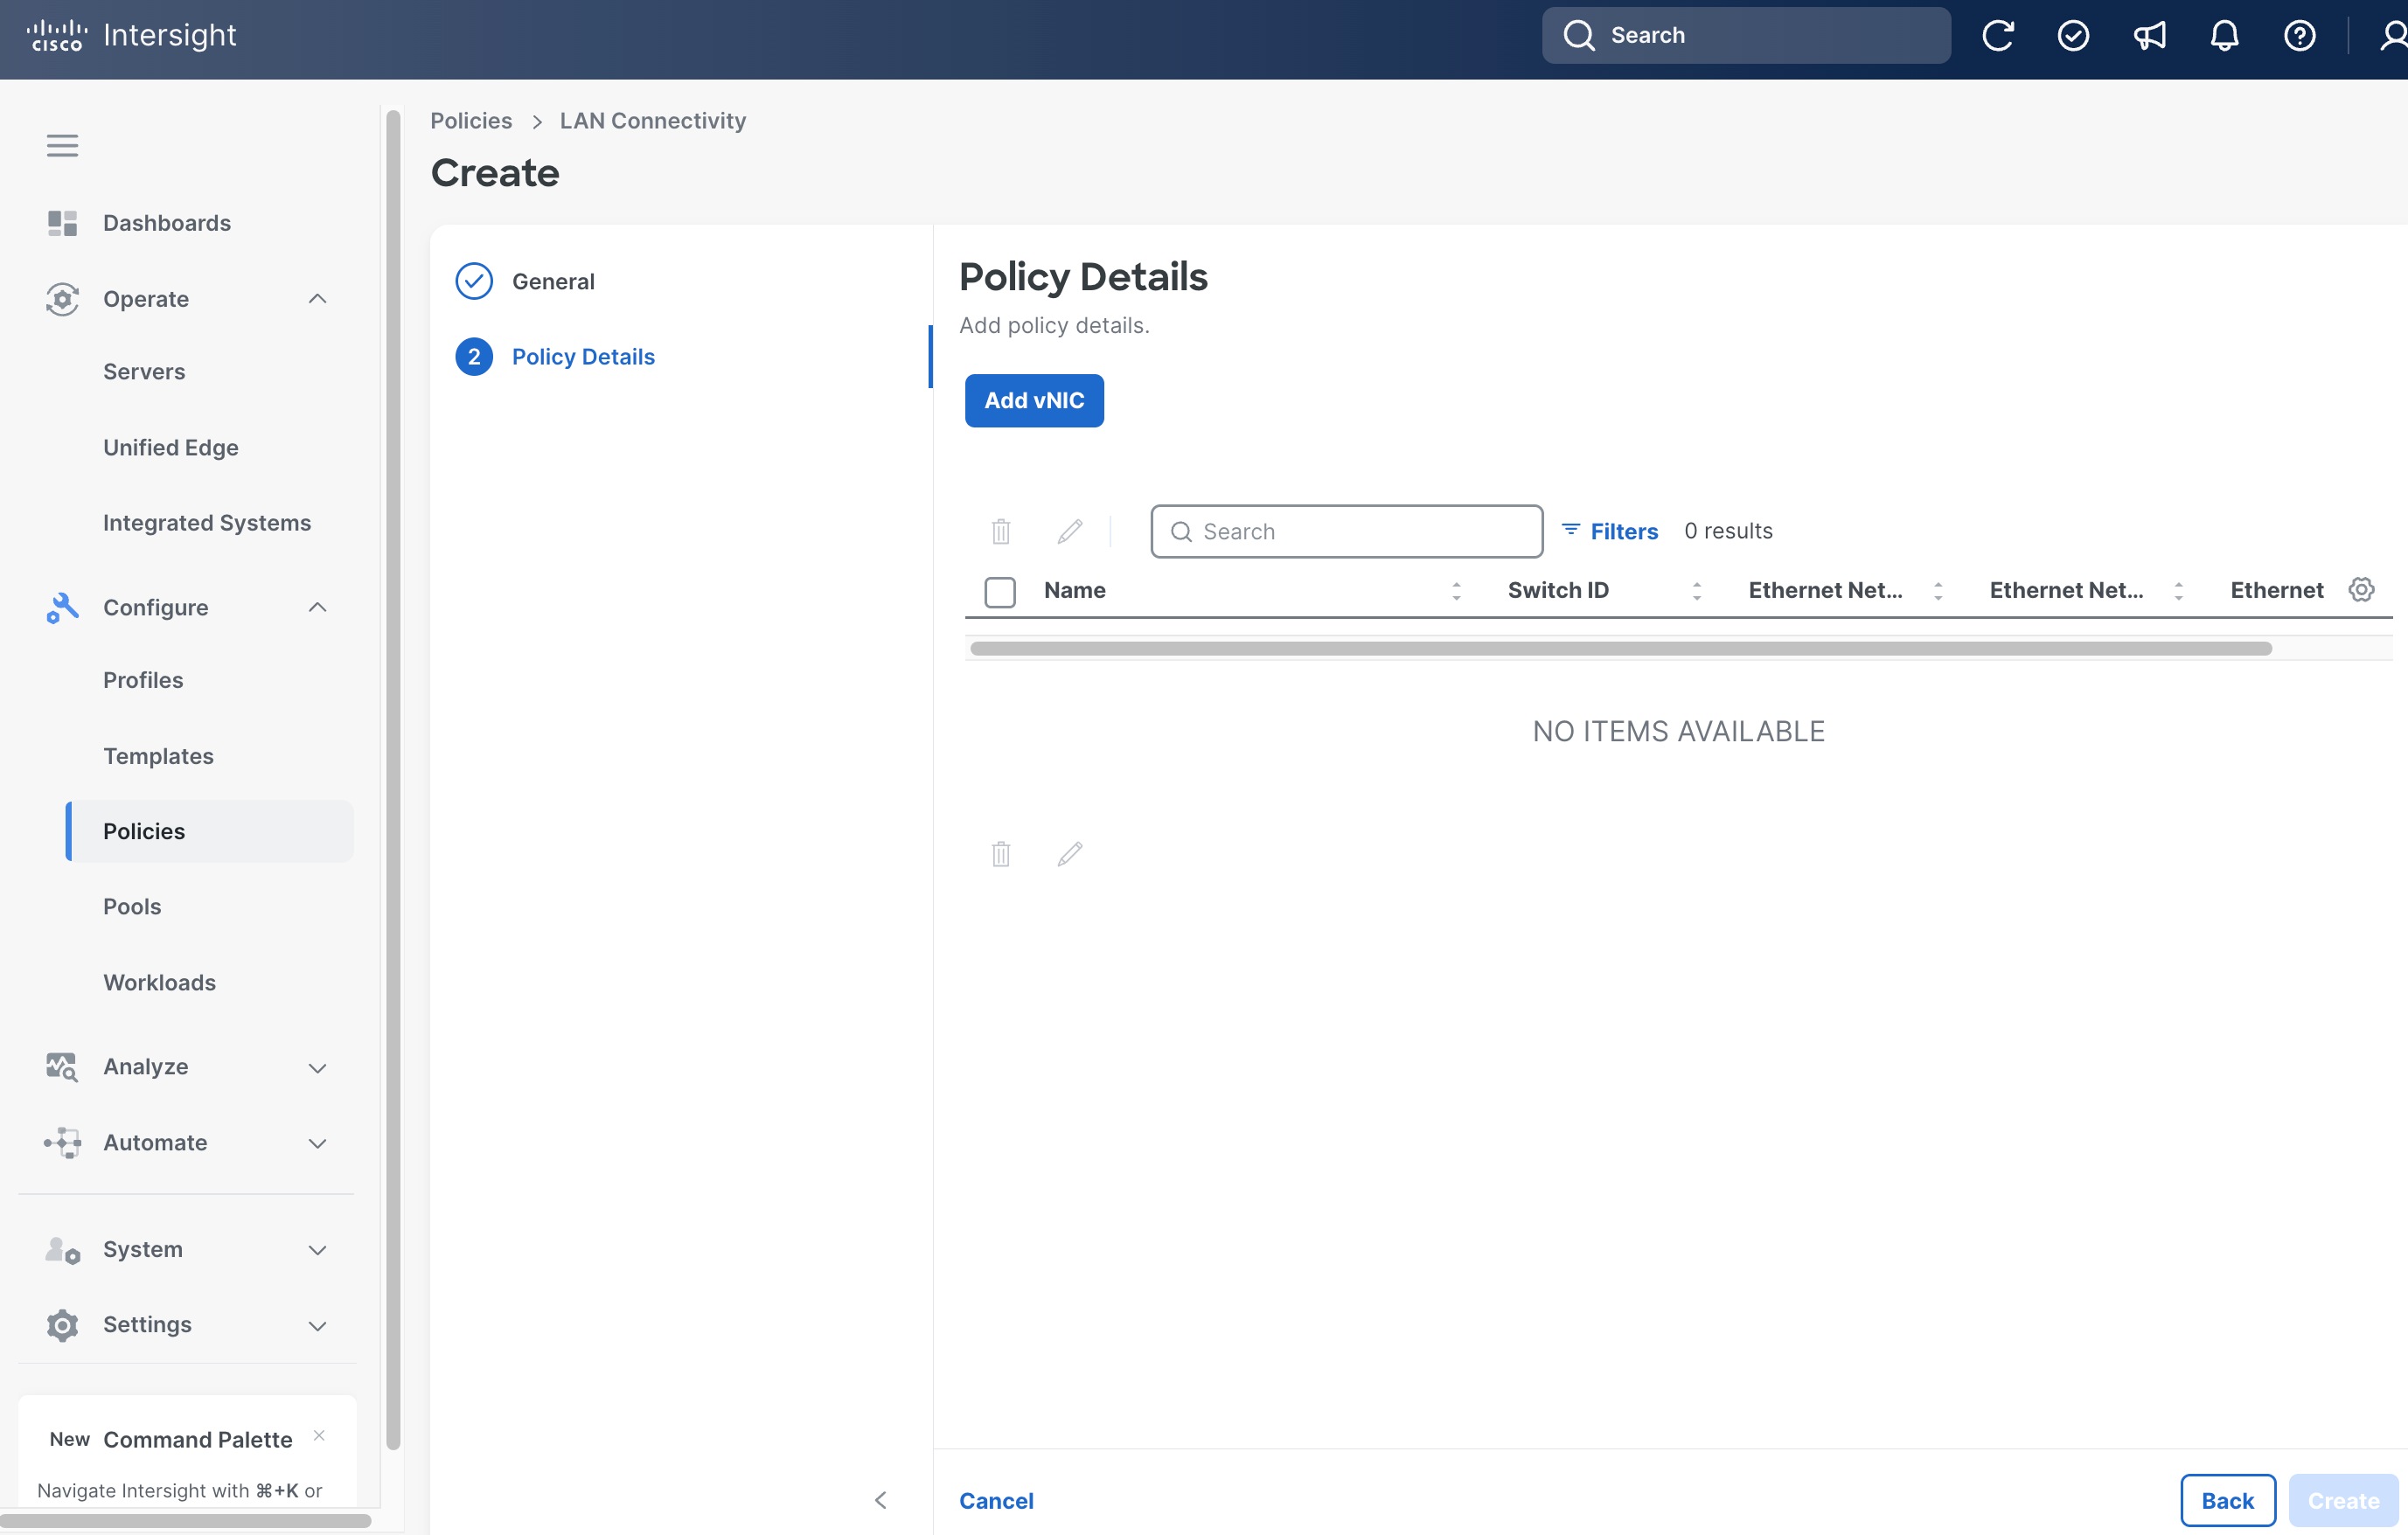Open the announcements megaphone icon
Image resolution: width=2408 pixels, height=1535 pixels.
pyautogui.click(x=2149, y=36)
